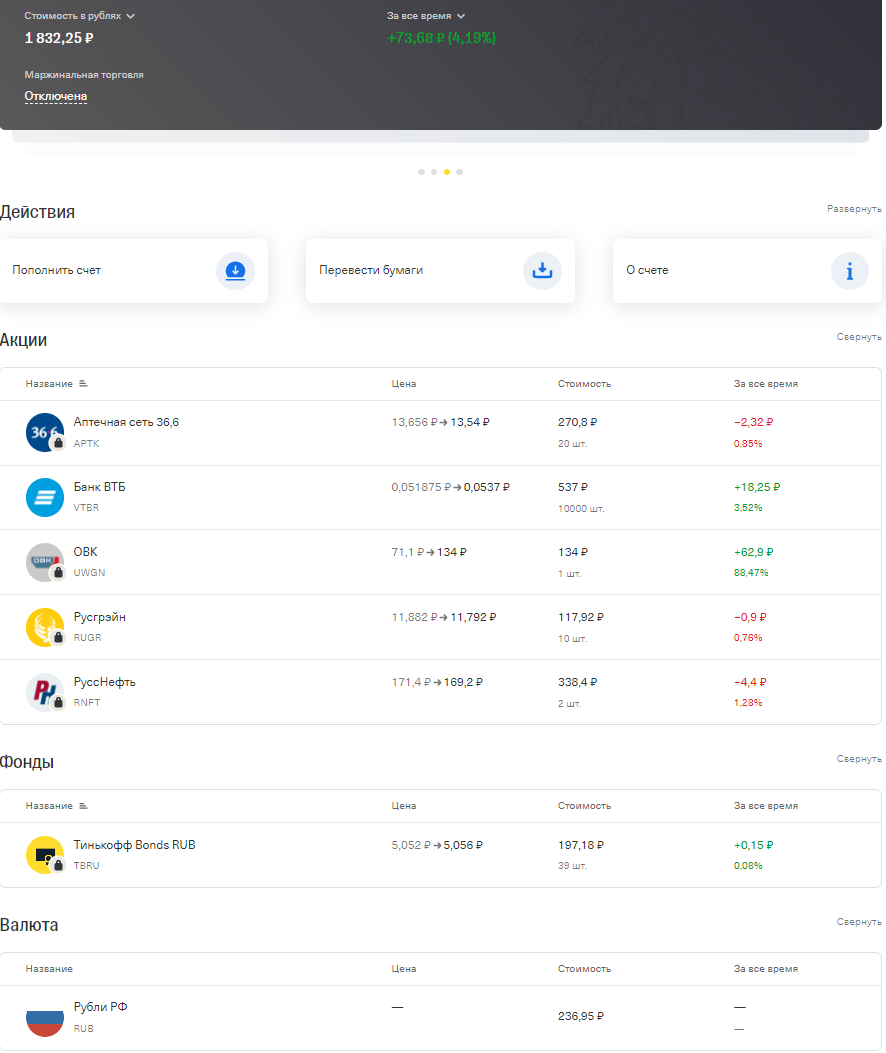Open the За все время period dropdown
Image resolution: width=886 pixels, height=1053 pixels.
(x=426, y=16)
